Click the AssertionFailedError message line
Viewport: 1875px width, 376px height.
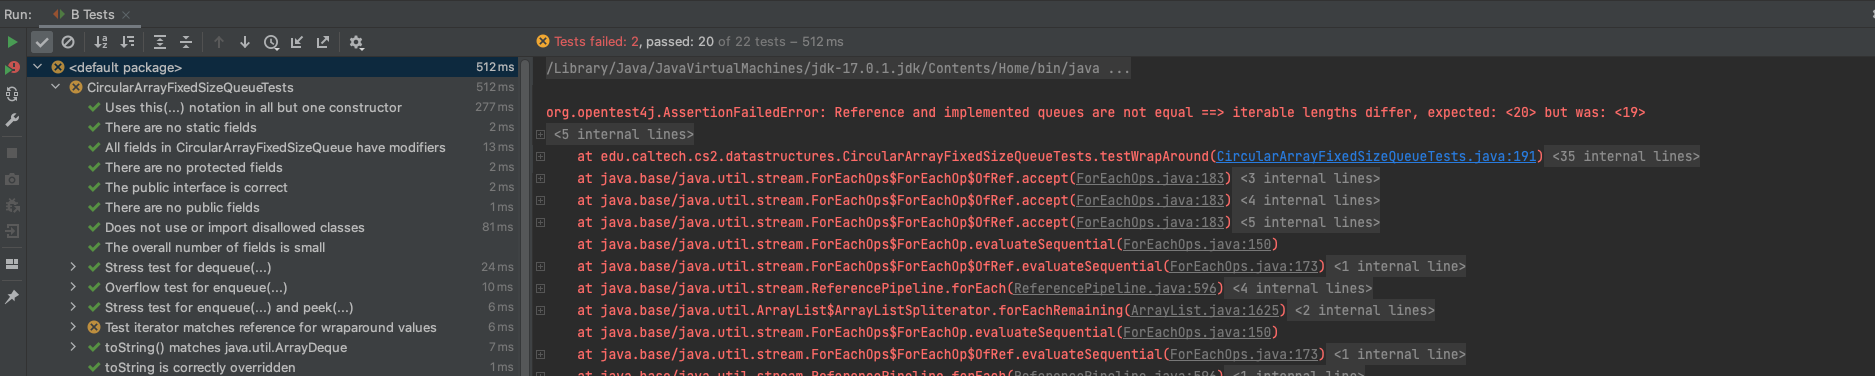coord(1095,112)
